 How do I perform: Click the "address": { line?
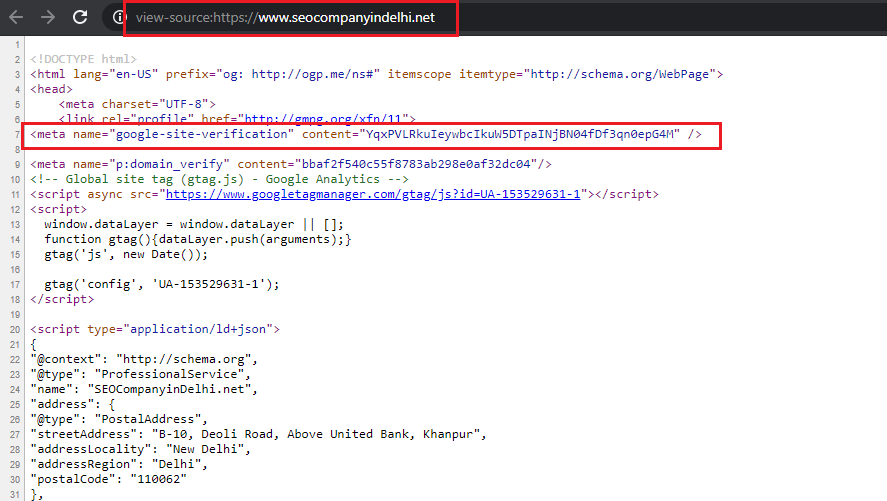pyautogui.click(x=73, y=404)
